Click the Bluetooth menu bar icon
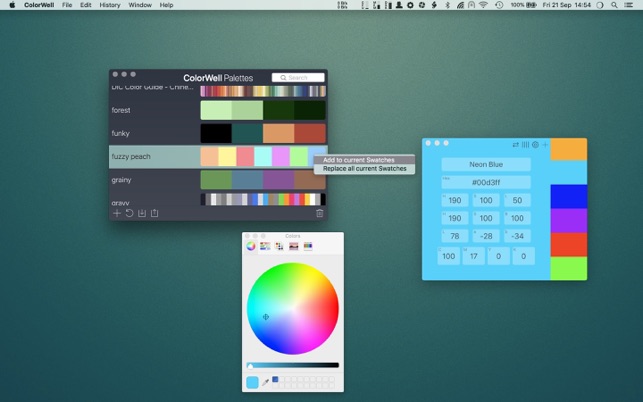The height and width of the screenshot is (402, 643). 448,5
